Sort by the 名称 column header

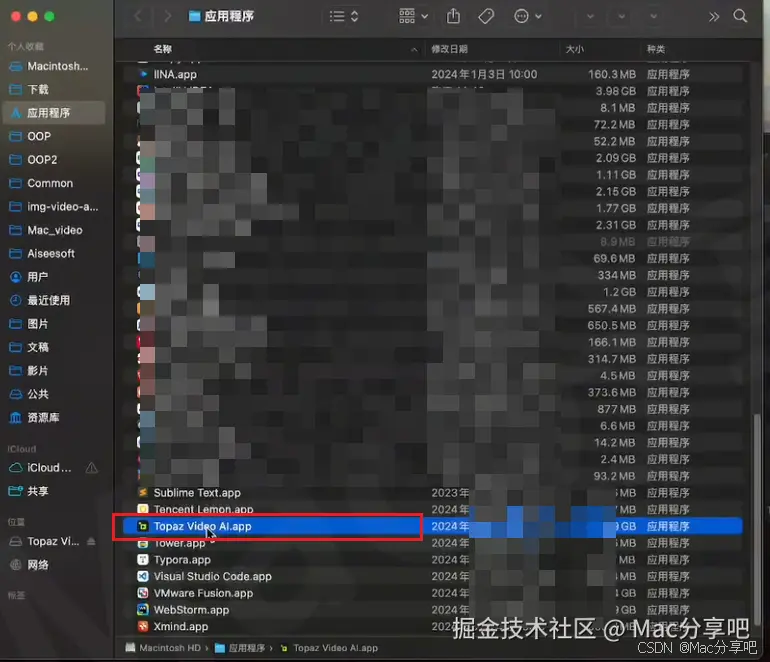click(163, 49)
